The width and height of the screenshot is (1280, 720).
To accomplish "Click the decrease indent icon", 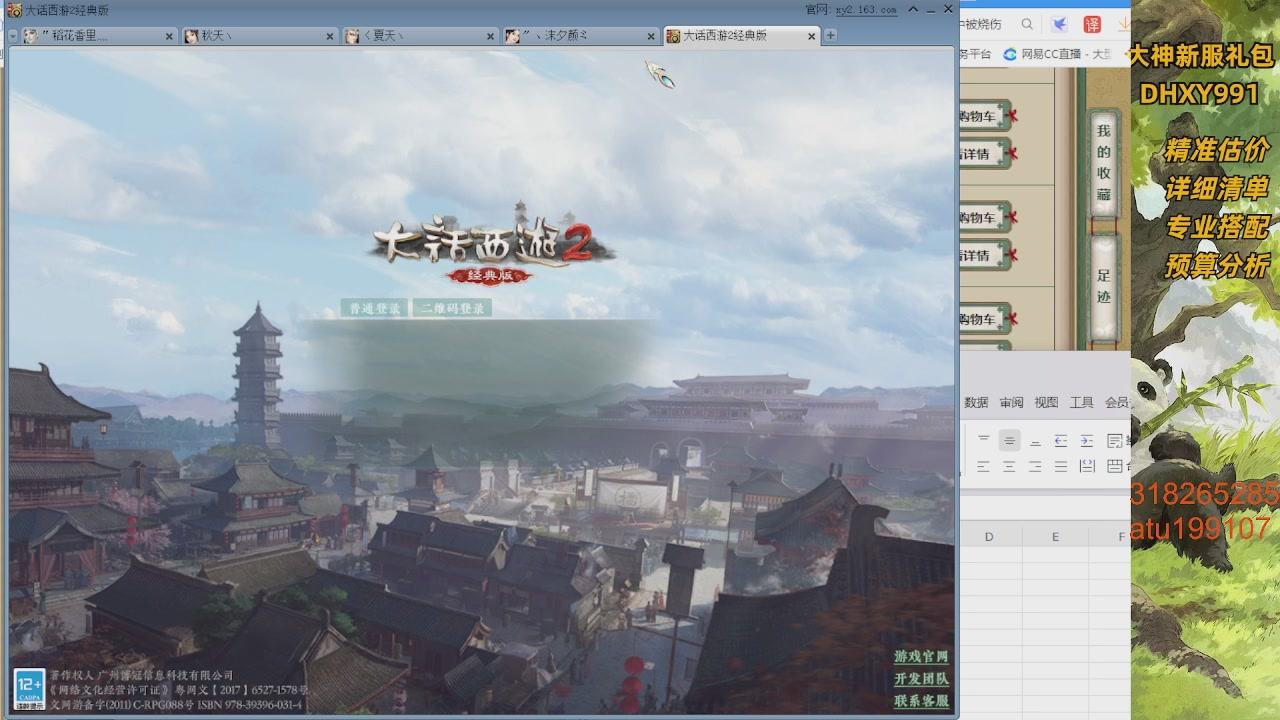I will (1061, 440).
